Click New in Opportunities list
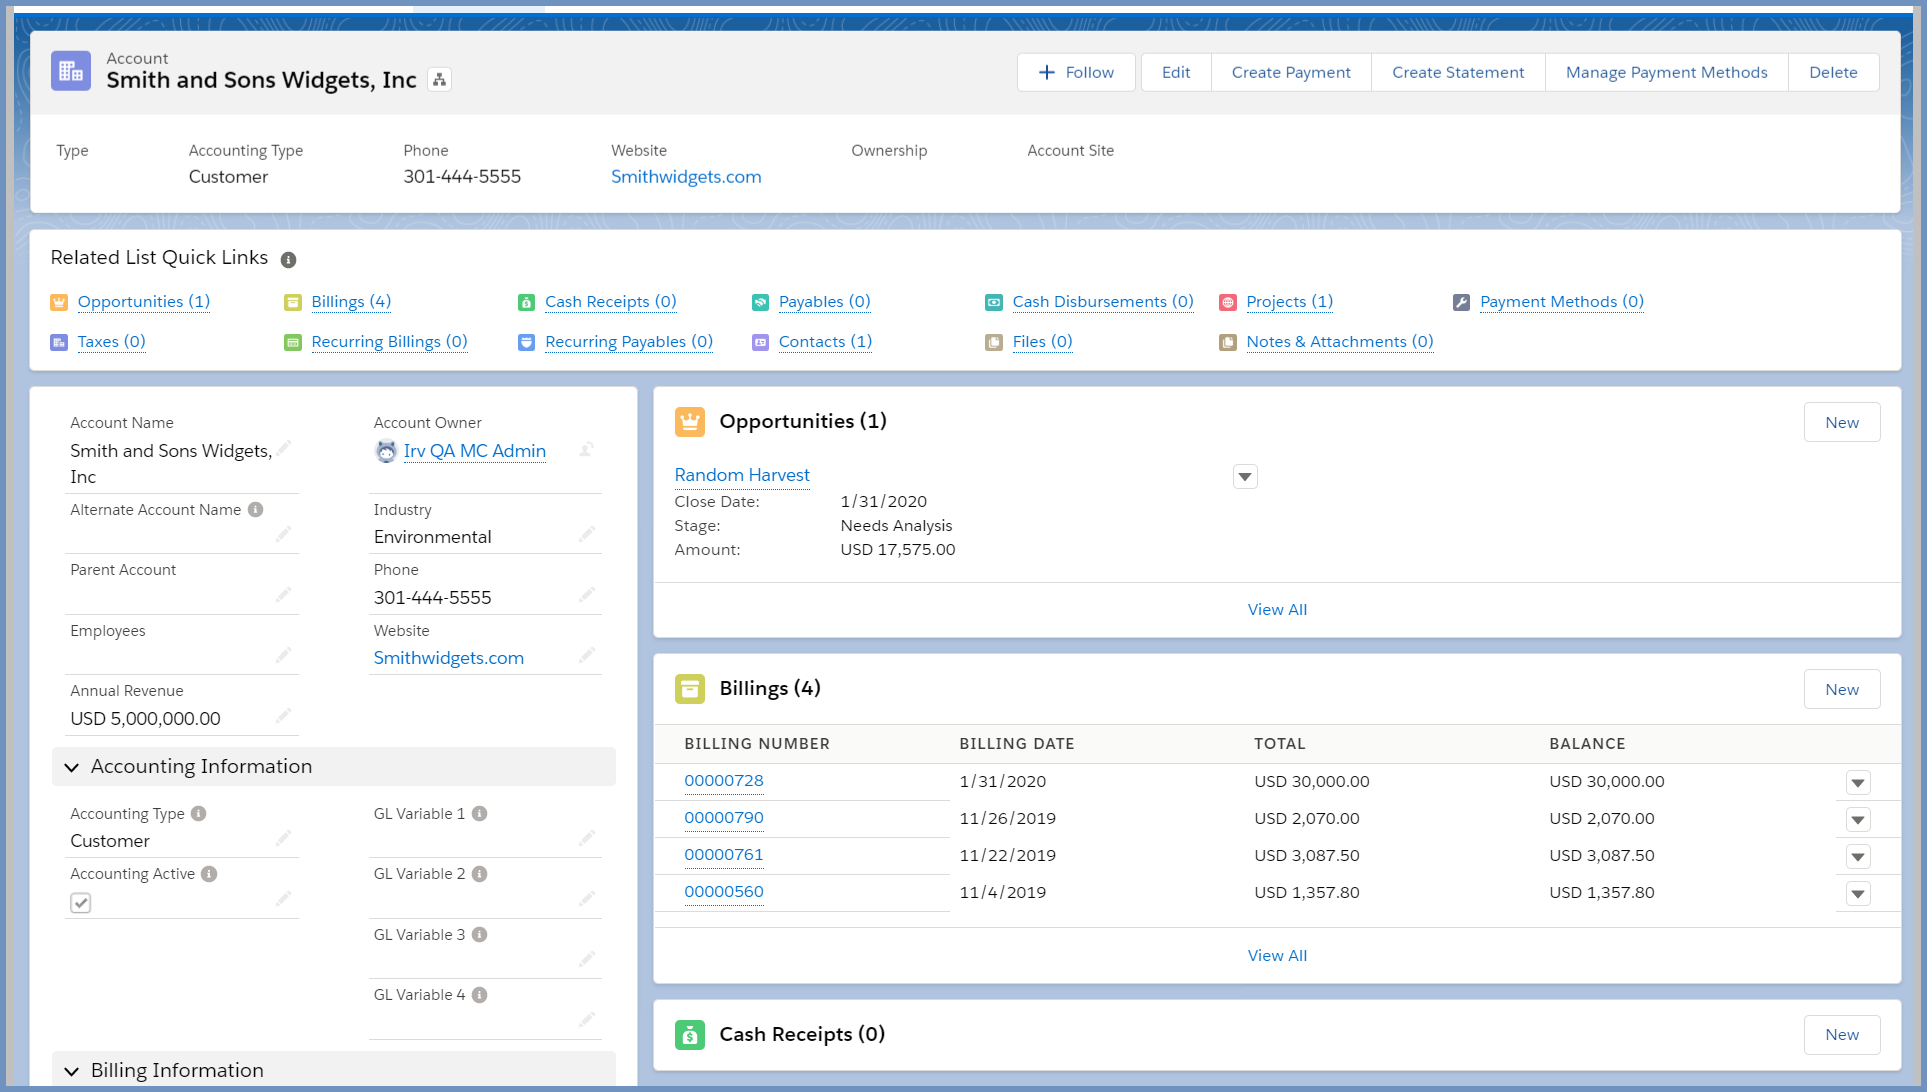1927x1092 pixels. (1842, 422)
